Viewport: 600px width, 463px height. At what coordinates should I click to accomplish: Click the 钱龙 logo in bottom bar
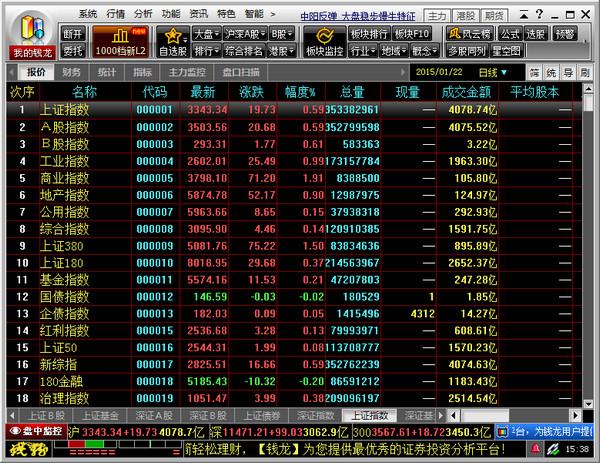point(29,449)
